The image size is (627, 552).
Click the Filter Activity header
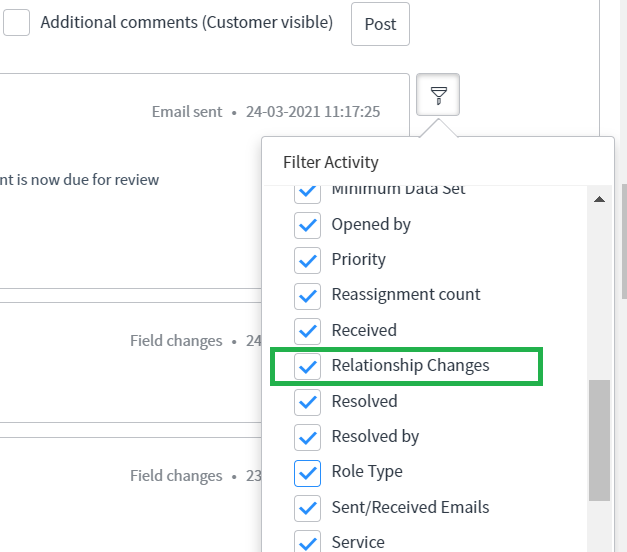331,162
